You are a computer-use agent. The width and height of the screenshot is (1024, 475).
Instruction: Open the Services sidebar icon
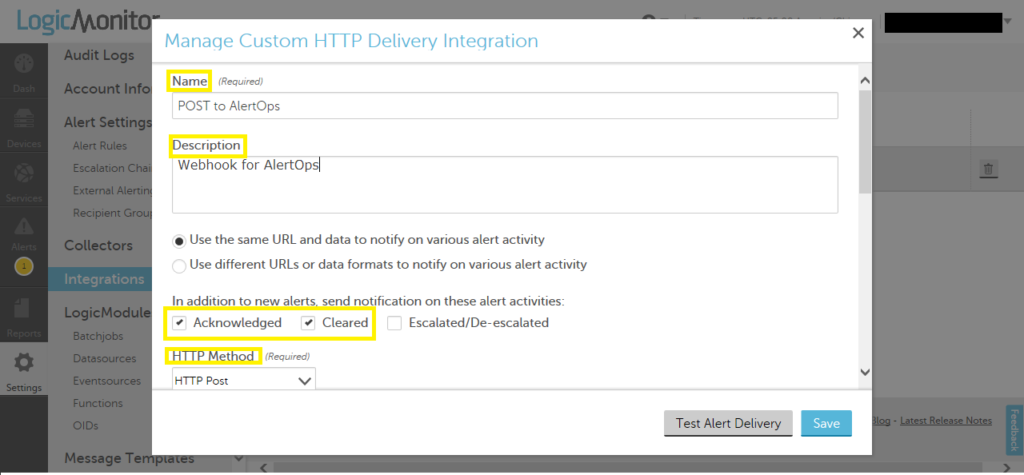[x=24, y=180]
